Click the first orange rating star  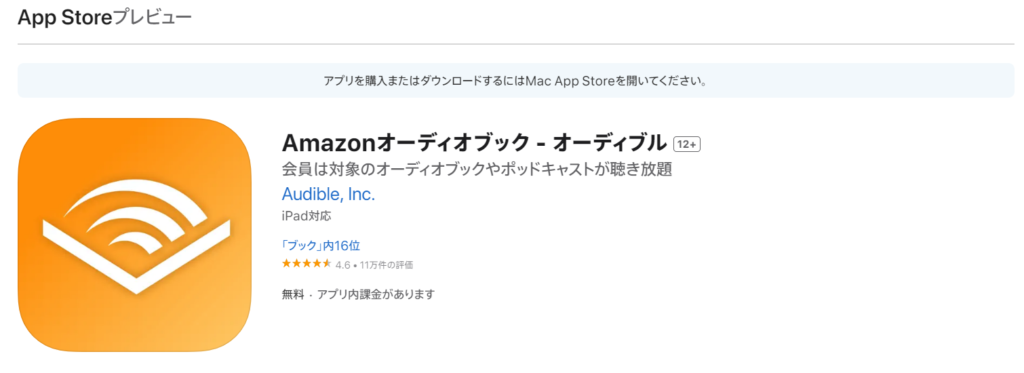click(x=287, y=264)
